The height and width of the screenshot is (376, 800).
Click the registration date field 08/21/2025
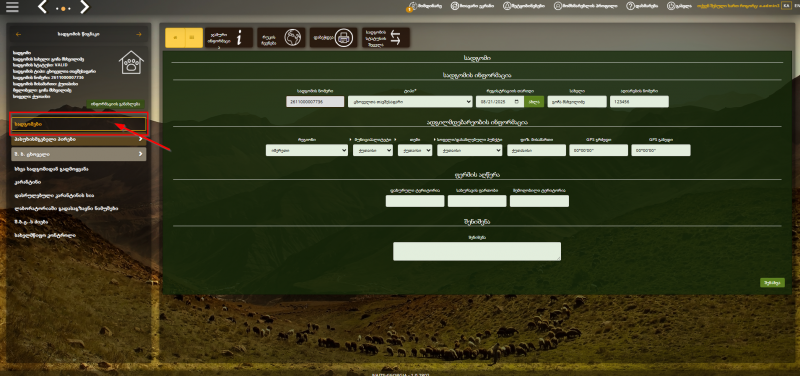point(500,102)
